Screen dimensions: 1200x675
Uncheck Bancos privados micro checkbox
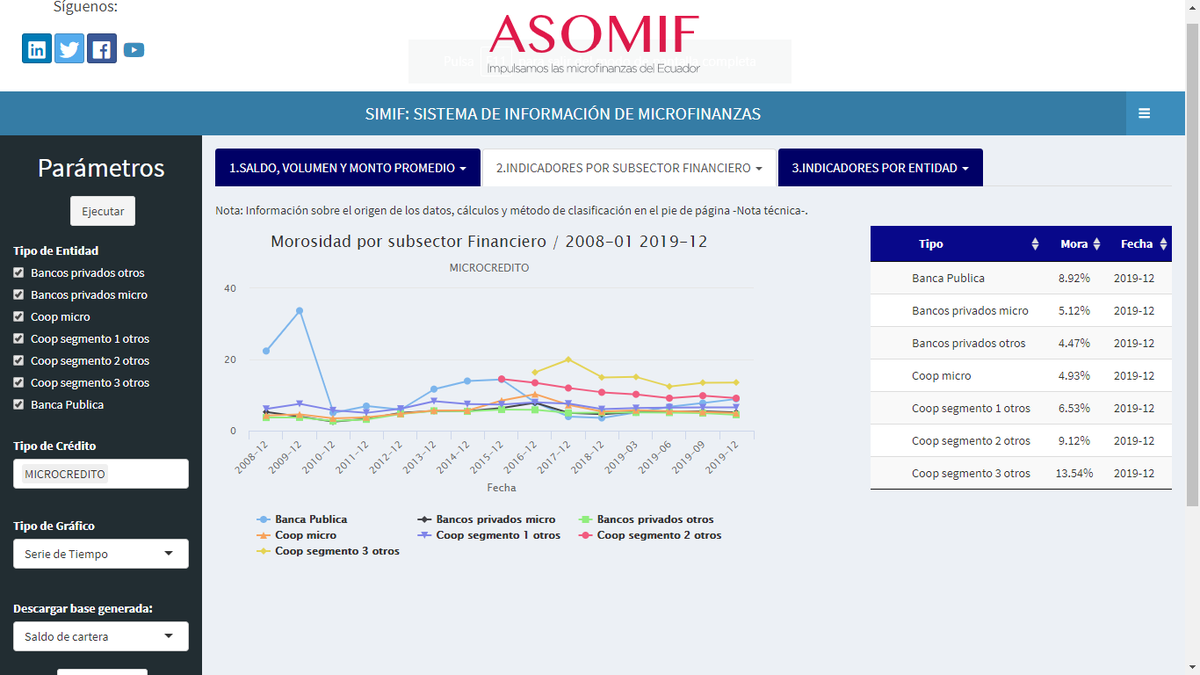coord(19,295)
